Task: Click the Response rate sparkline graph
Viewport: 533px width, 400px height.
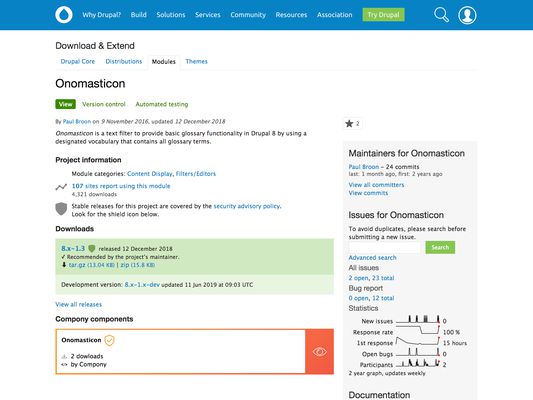Action: [418, 330]
